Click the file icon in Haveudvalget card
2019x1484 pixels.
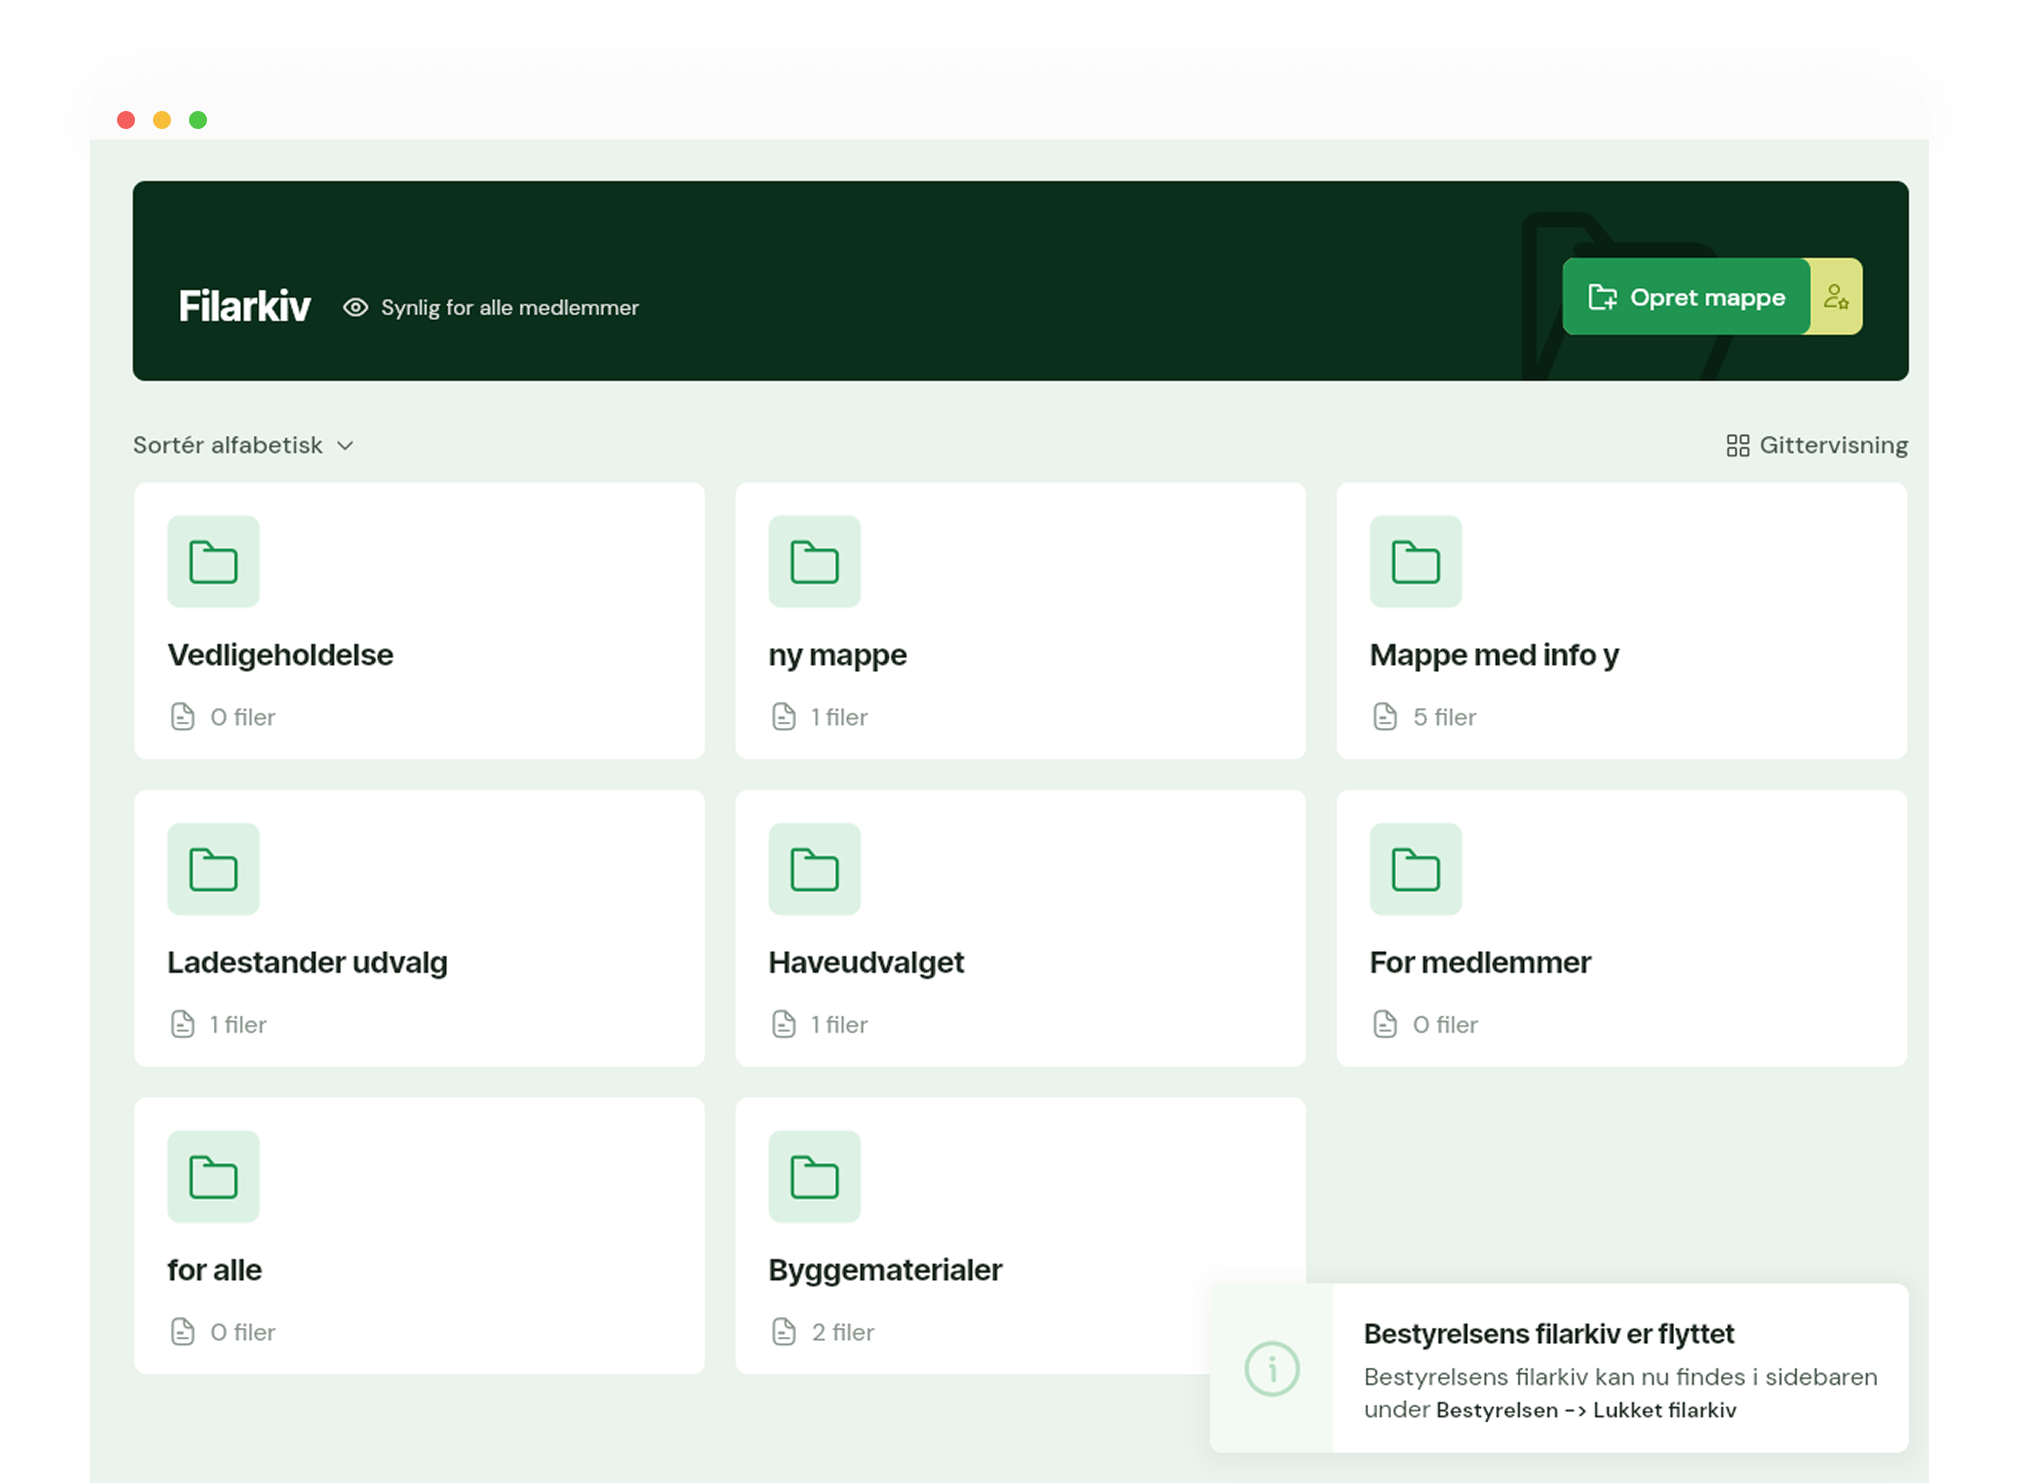(x=783, y=1025)
